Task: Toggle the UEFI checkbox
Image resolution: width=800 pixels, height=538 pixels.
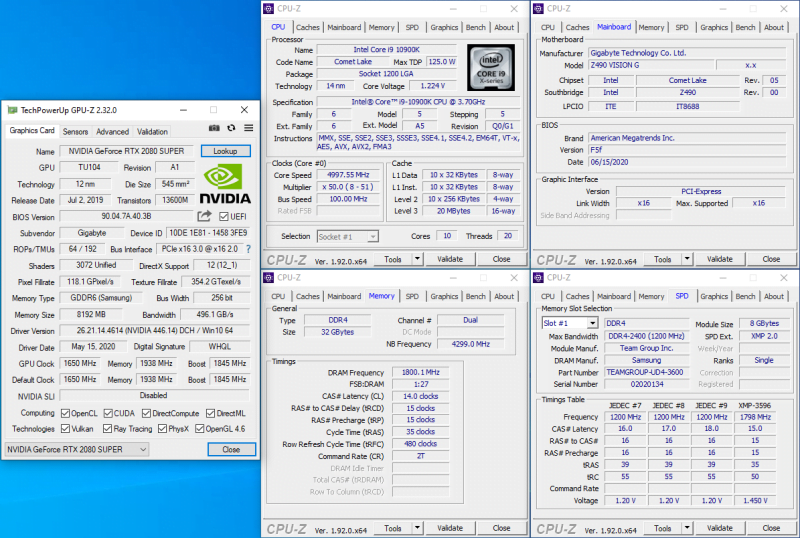Action: pyautogui.click(x=223, y=216)
